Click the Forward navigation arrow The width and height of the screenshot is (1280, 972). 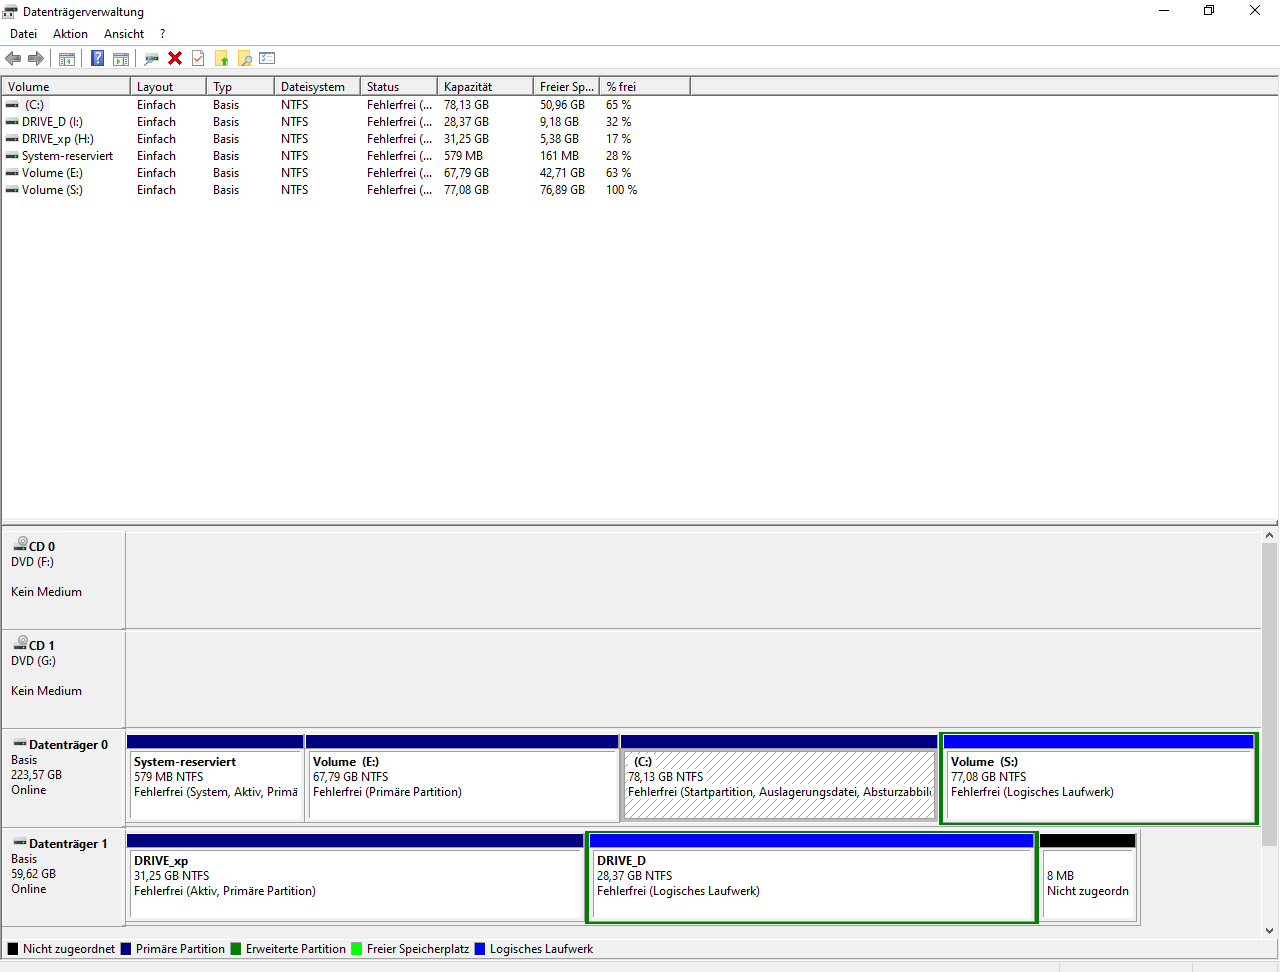[35, 58]
